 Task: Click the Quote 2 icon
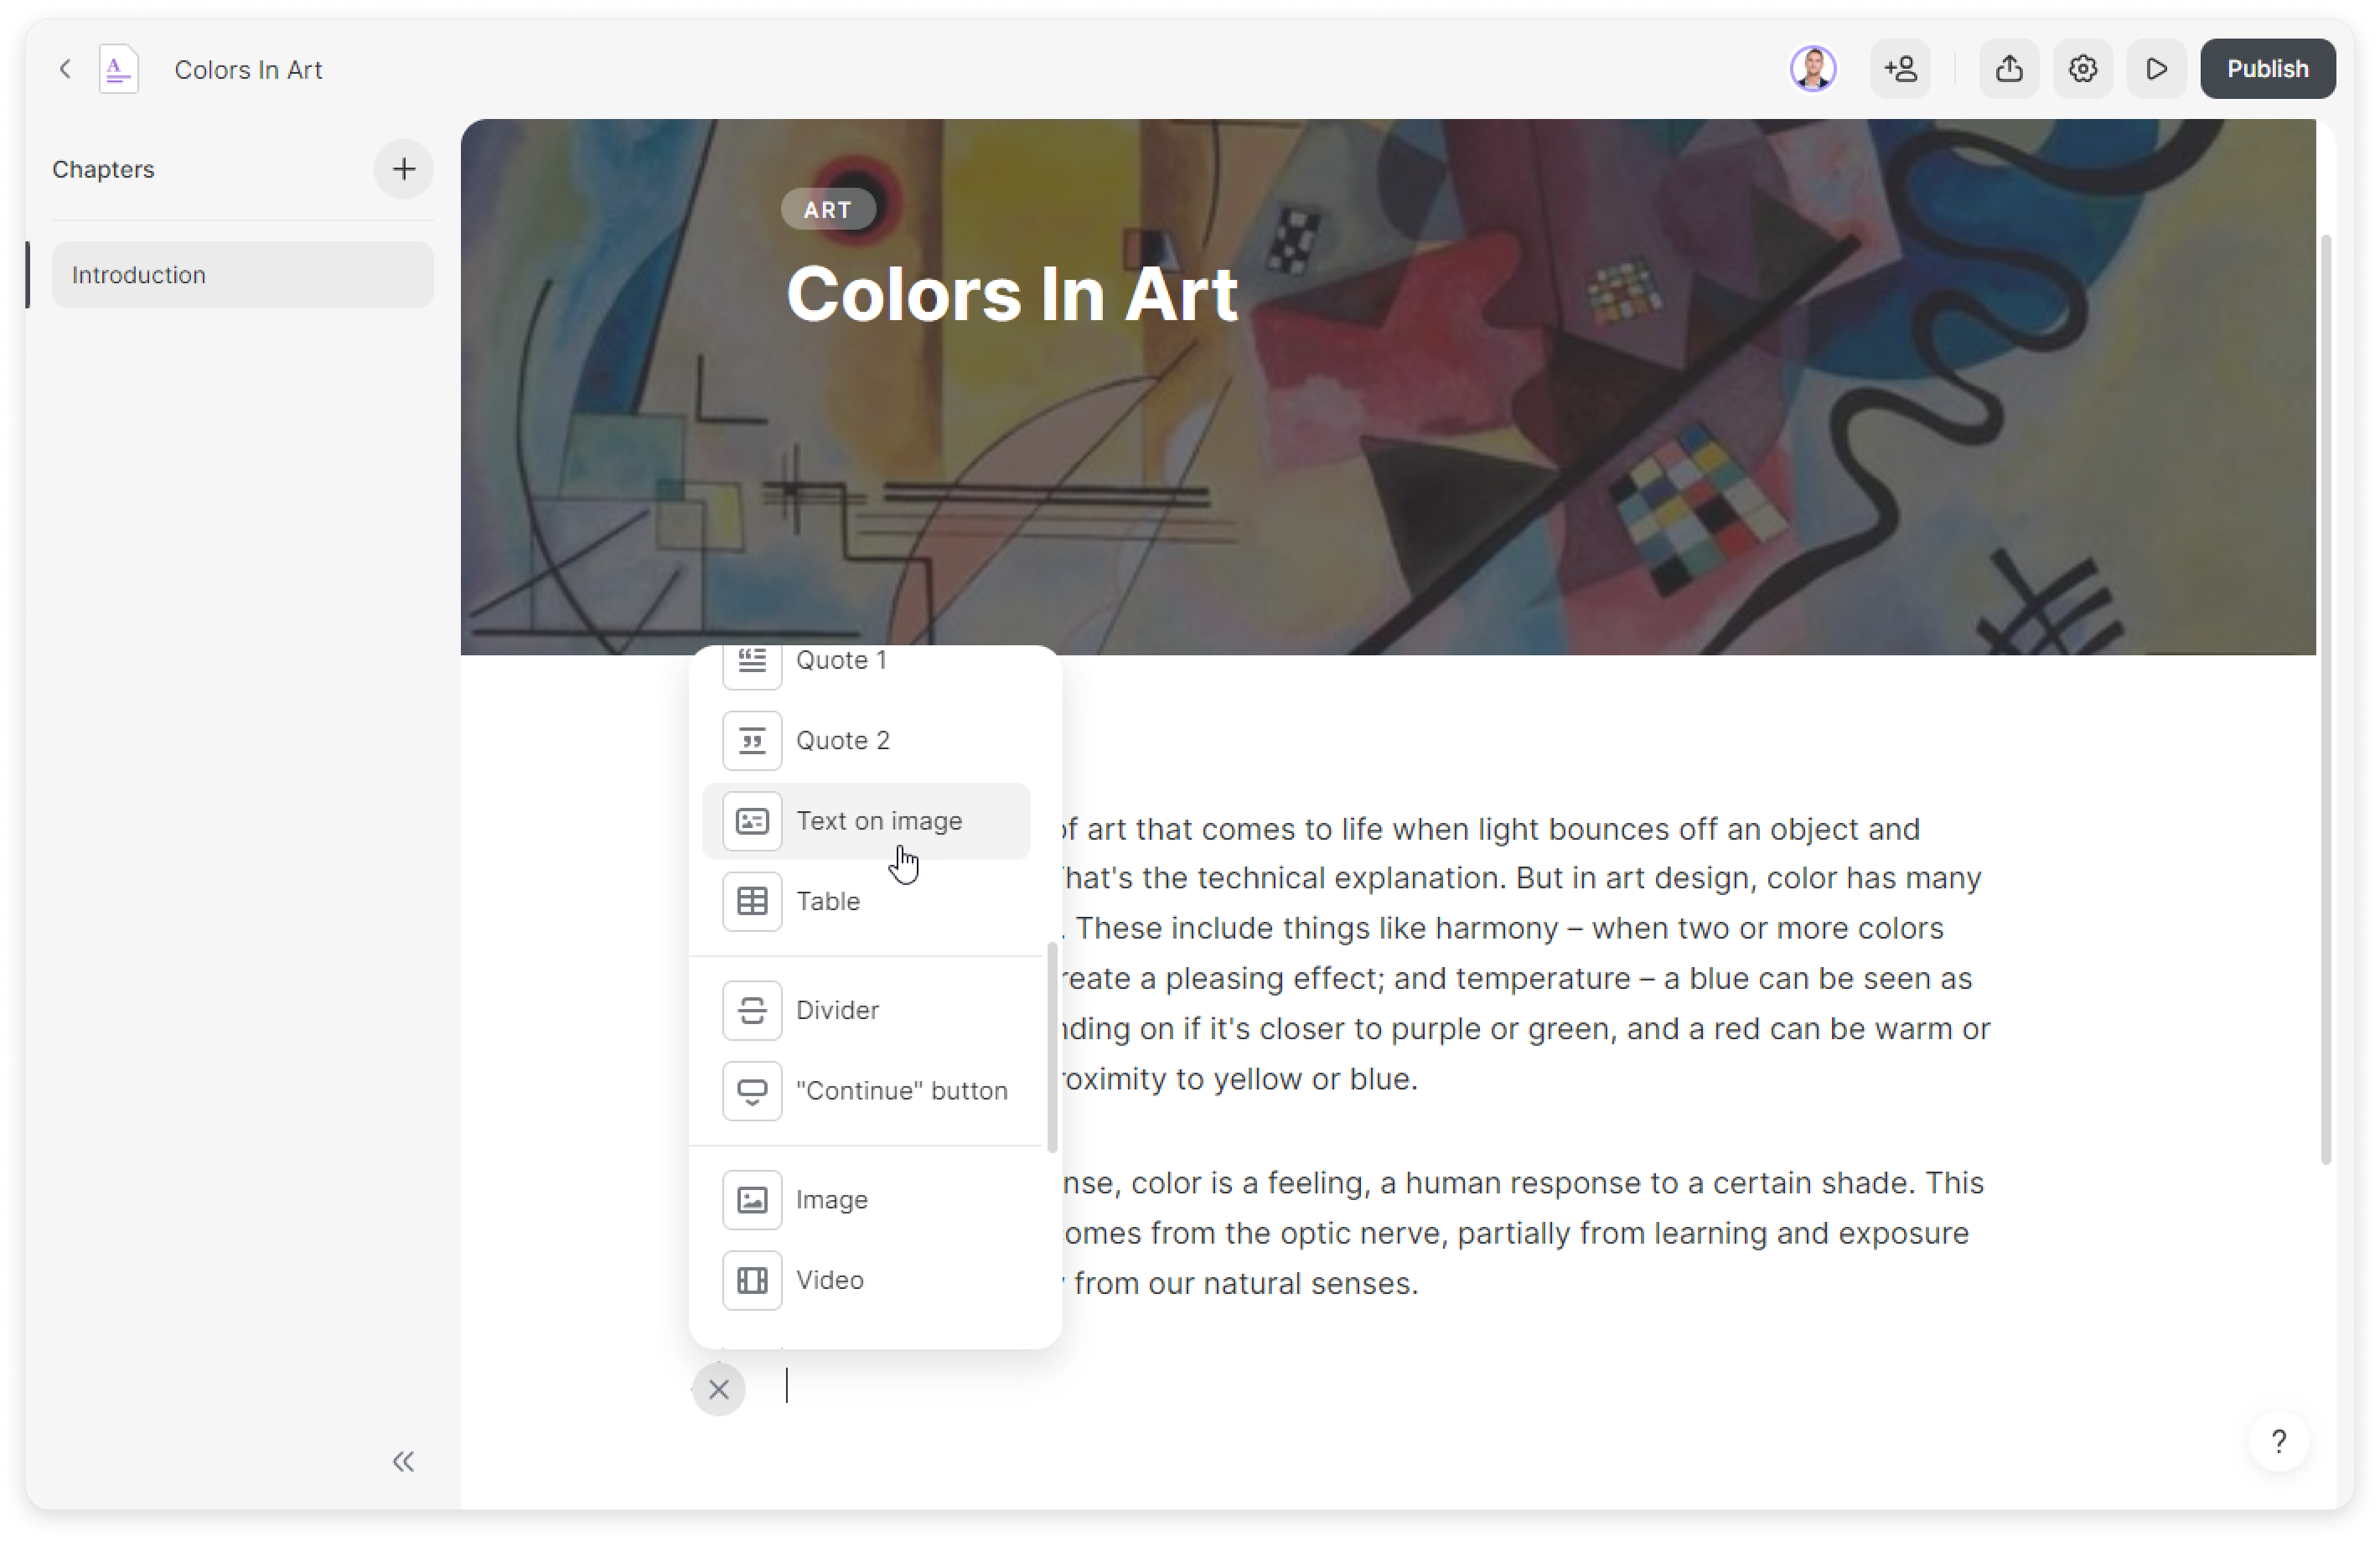pyautogui.click(x=752, y=741)
